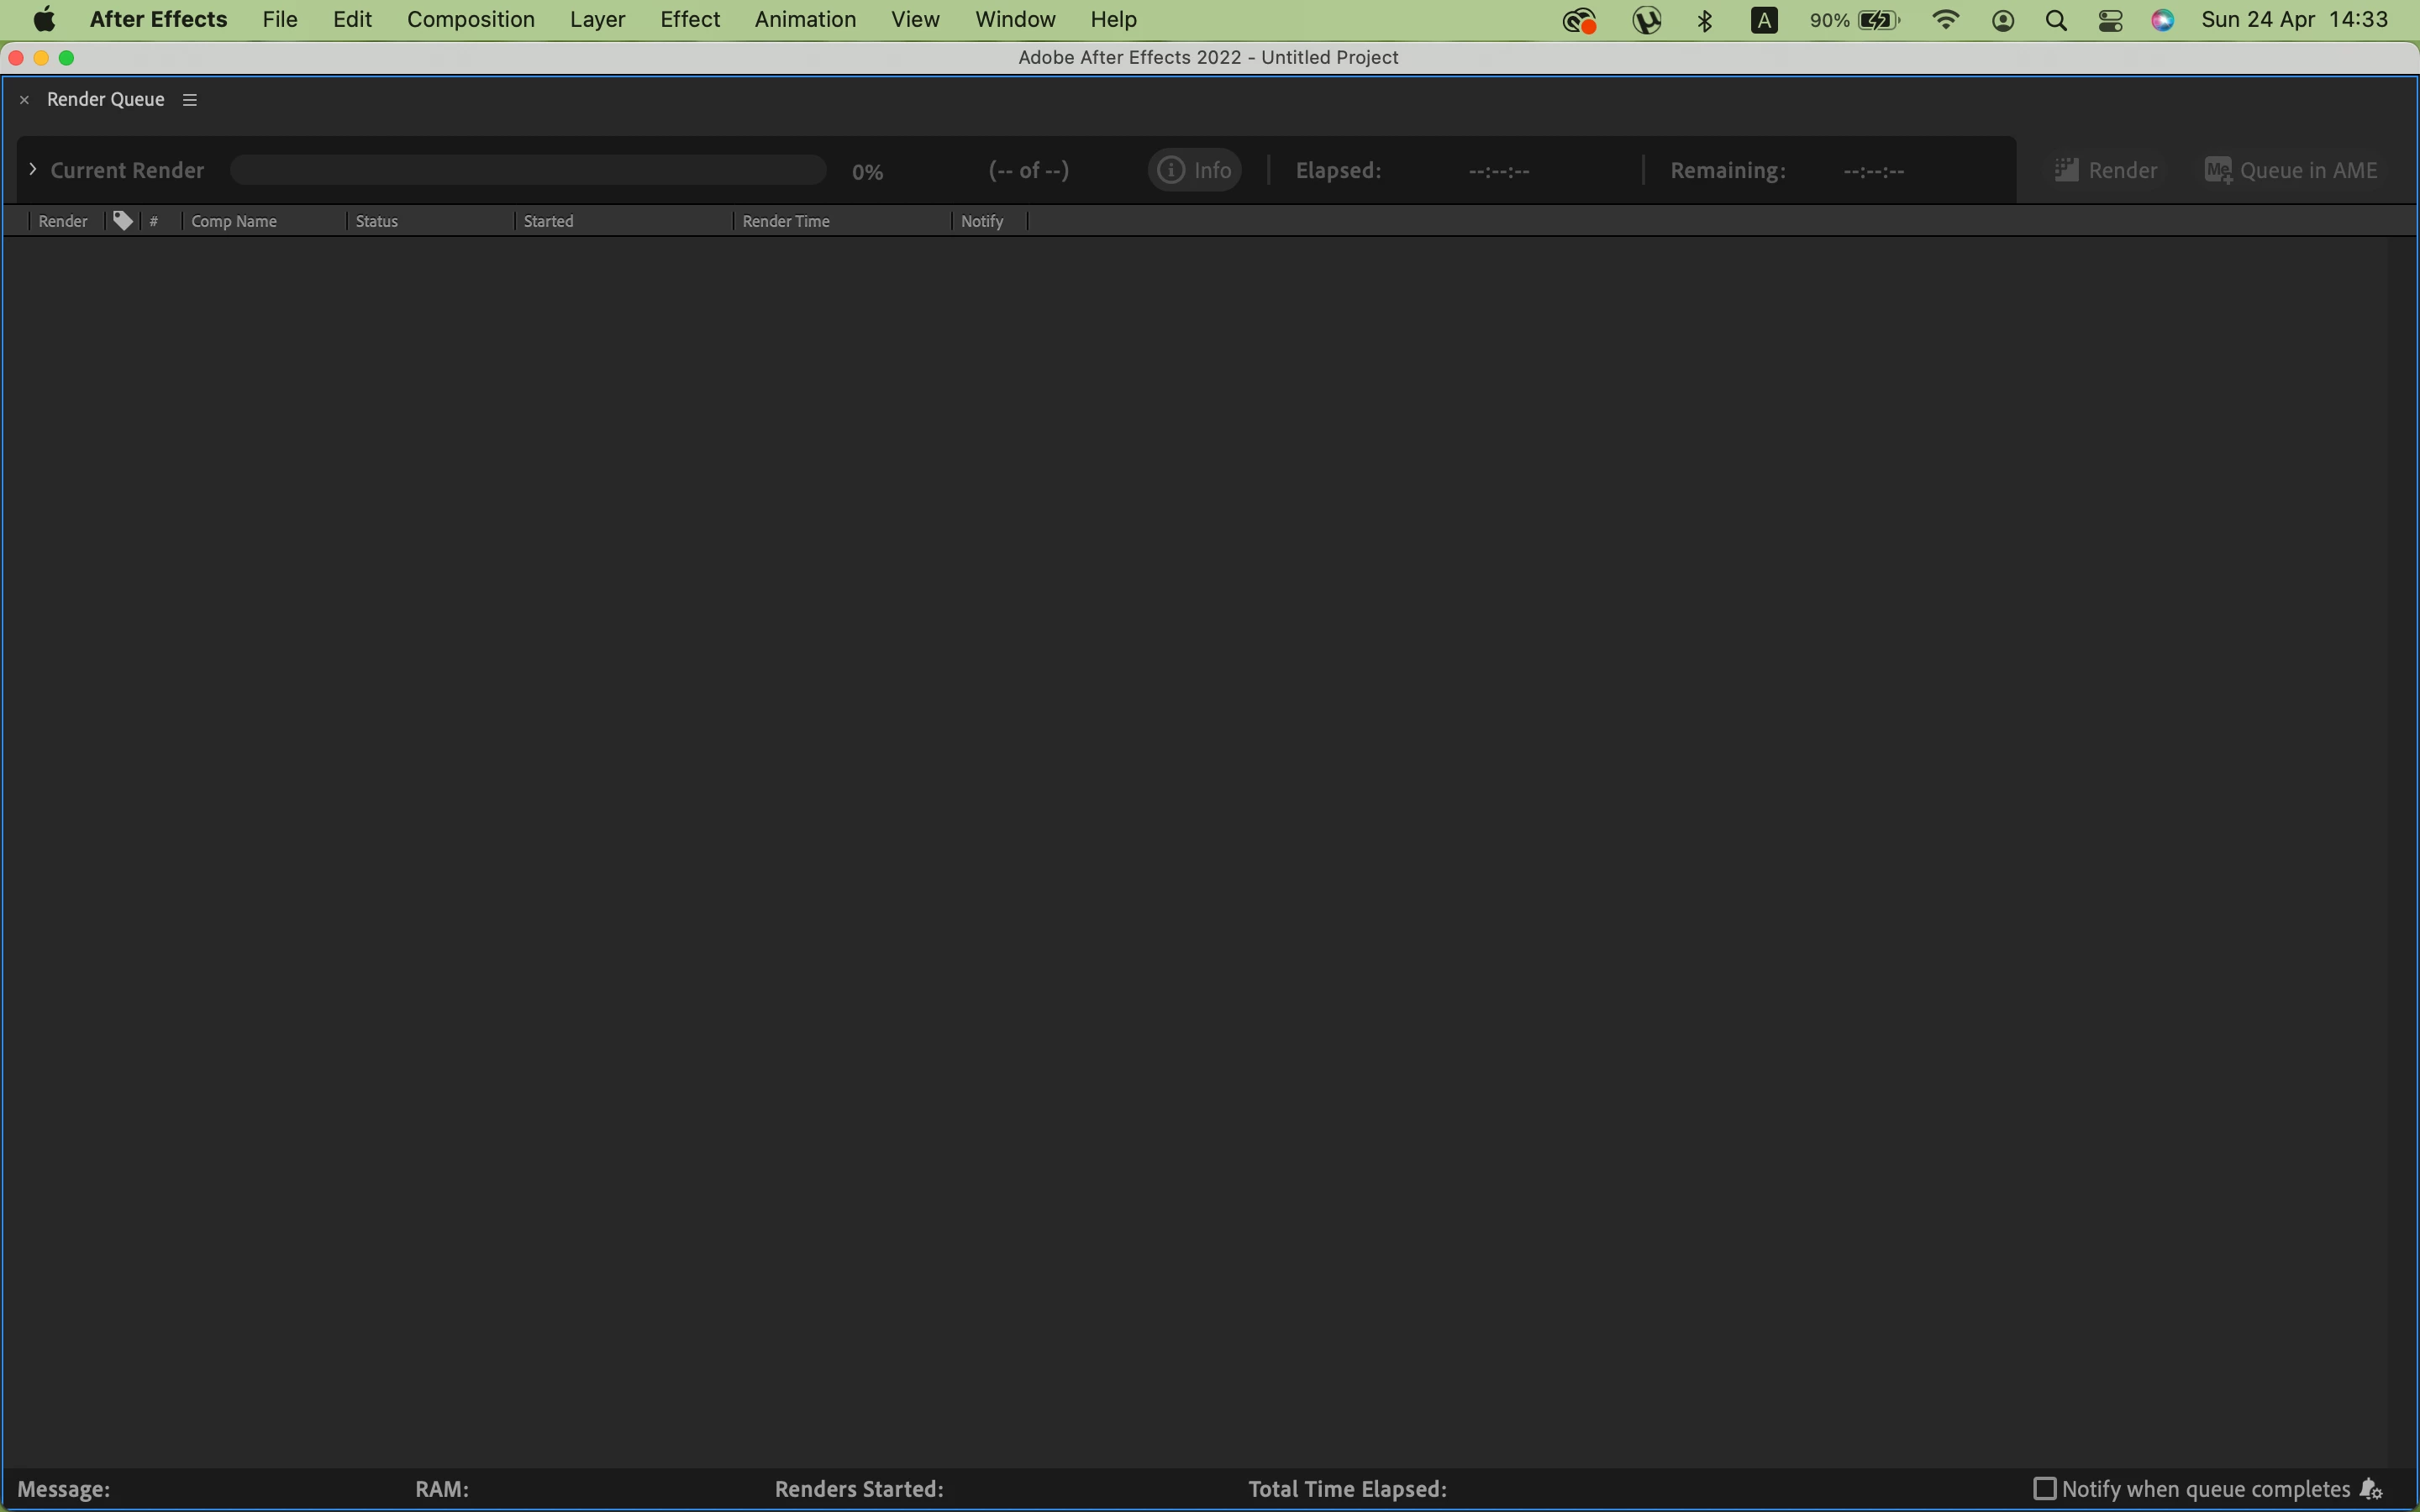Click the Wi-Fi status icon

point(1945,20)
